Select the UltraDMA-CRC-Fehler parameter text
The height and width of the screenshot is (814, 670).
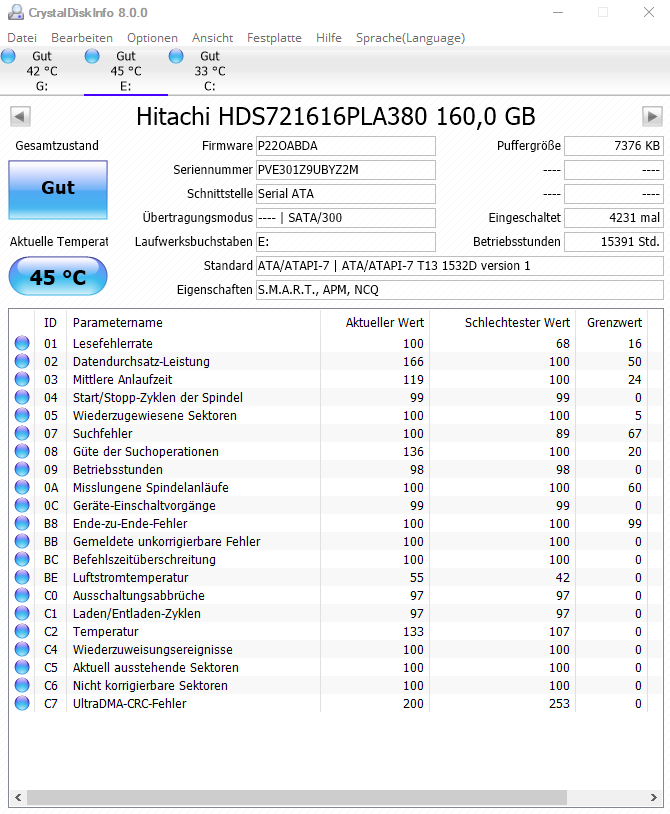(x=129, y=703)
